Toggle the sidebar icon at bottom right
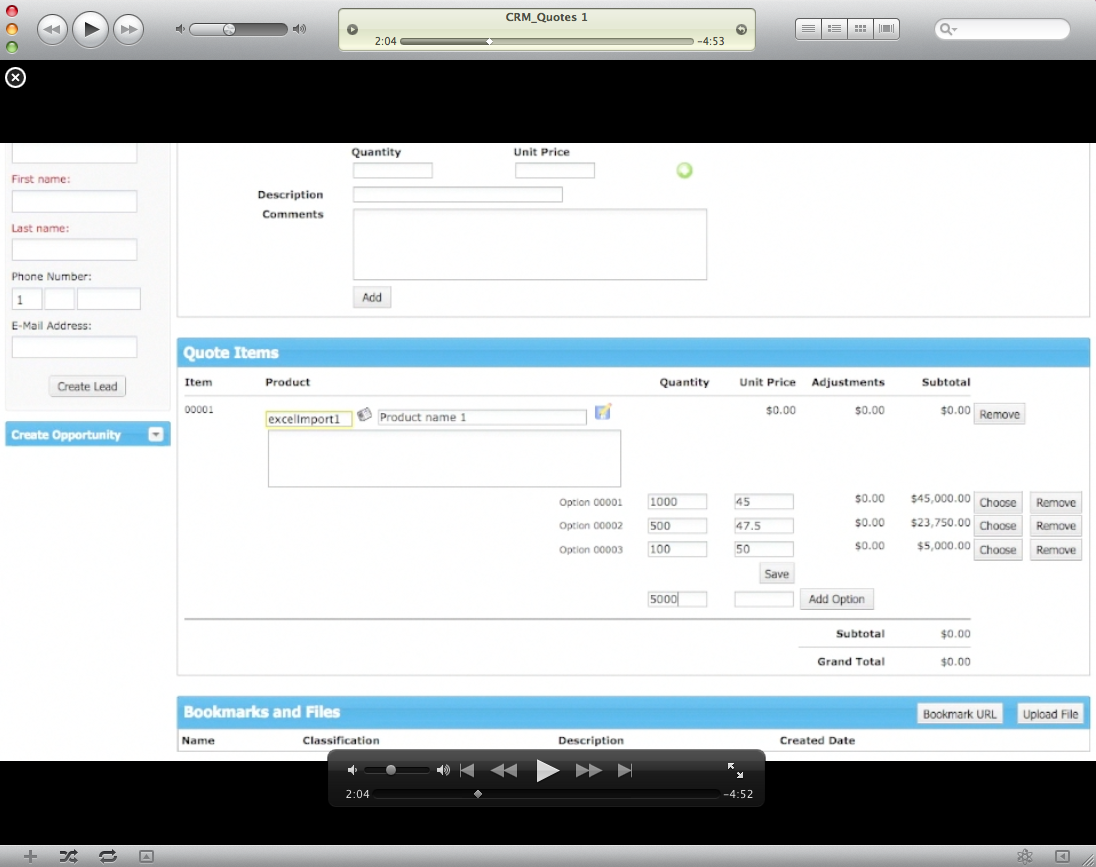This screenshot has height=867, width=1096. (1062, 856)
